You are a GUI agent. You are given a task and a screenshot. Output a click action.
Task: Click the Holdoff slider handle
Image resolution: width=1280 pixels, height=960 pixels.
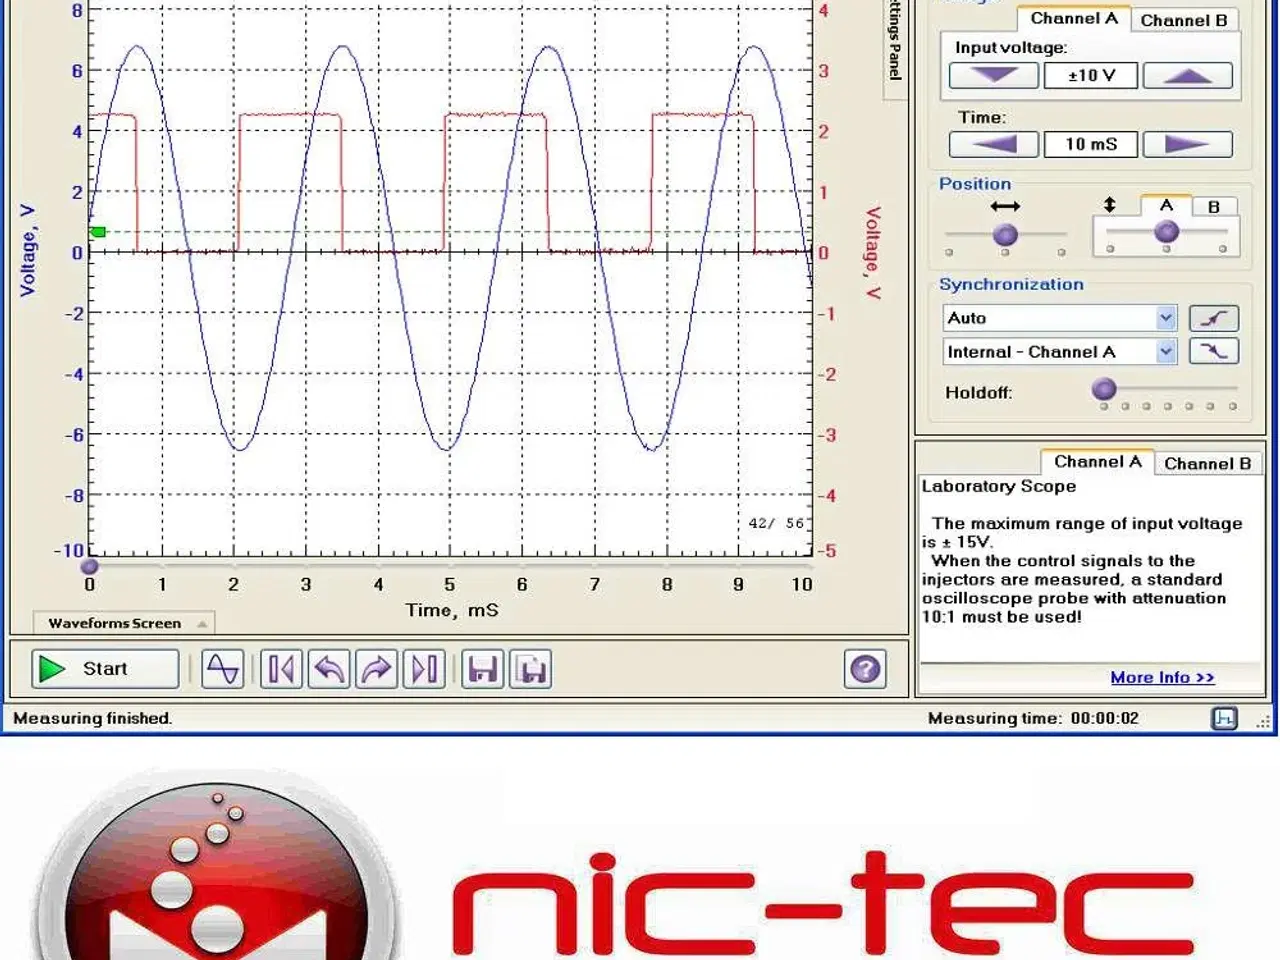tap(1104, 388)
